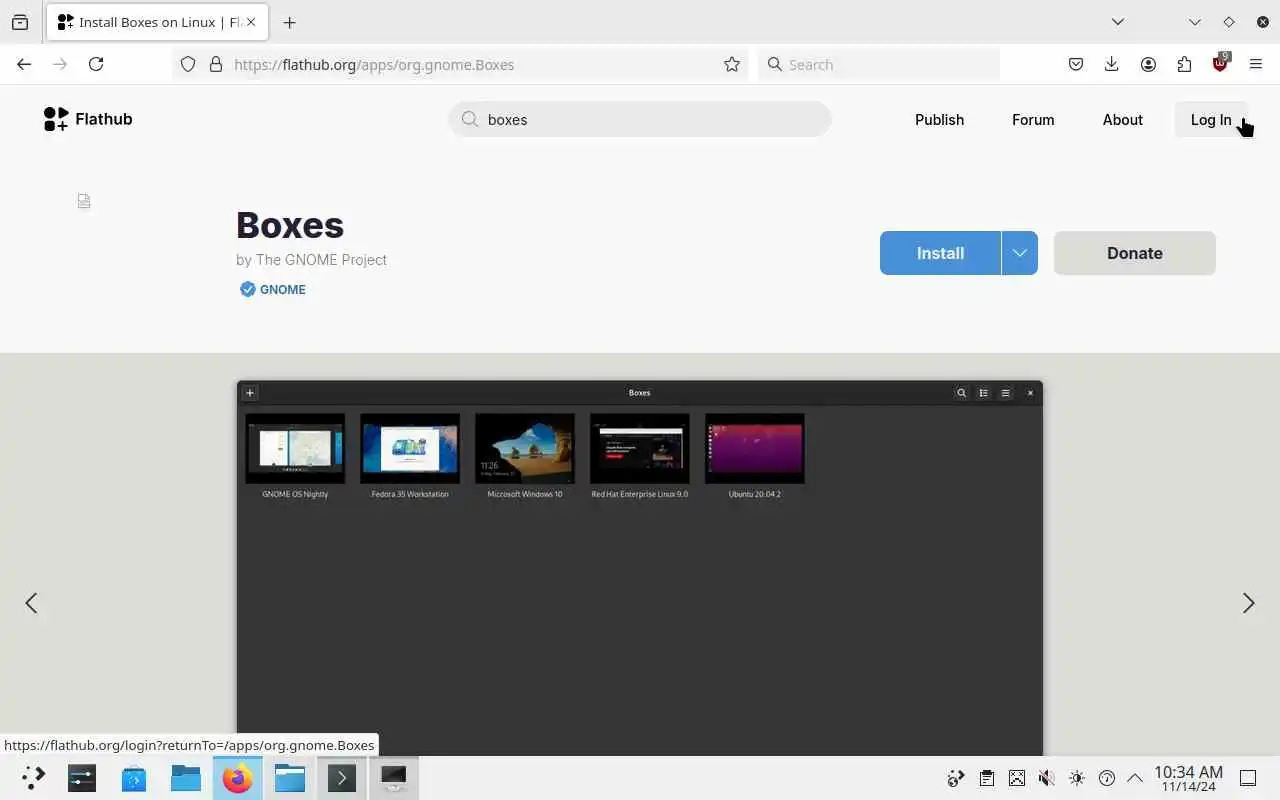Go back to the previous page
The width and height of the screenshot is (1280, 800).
24,64
